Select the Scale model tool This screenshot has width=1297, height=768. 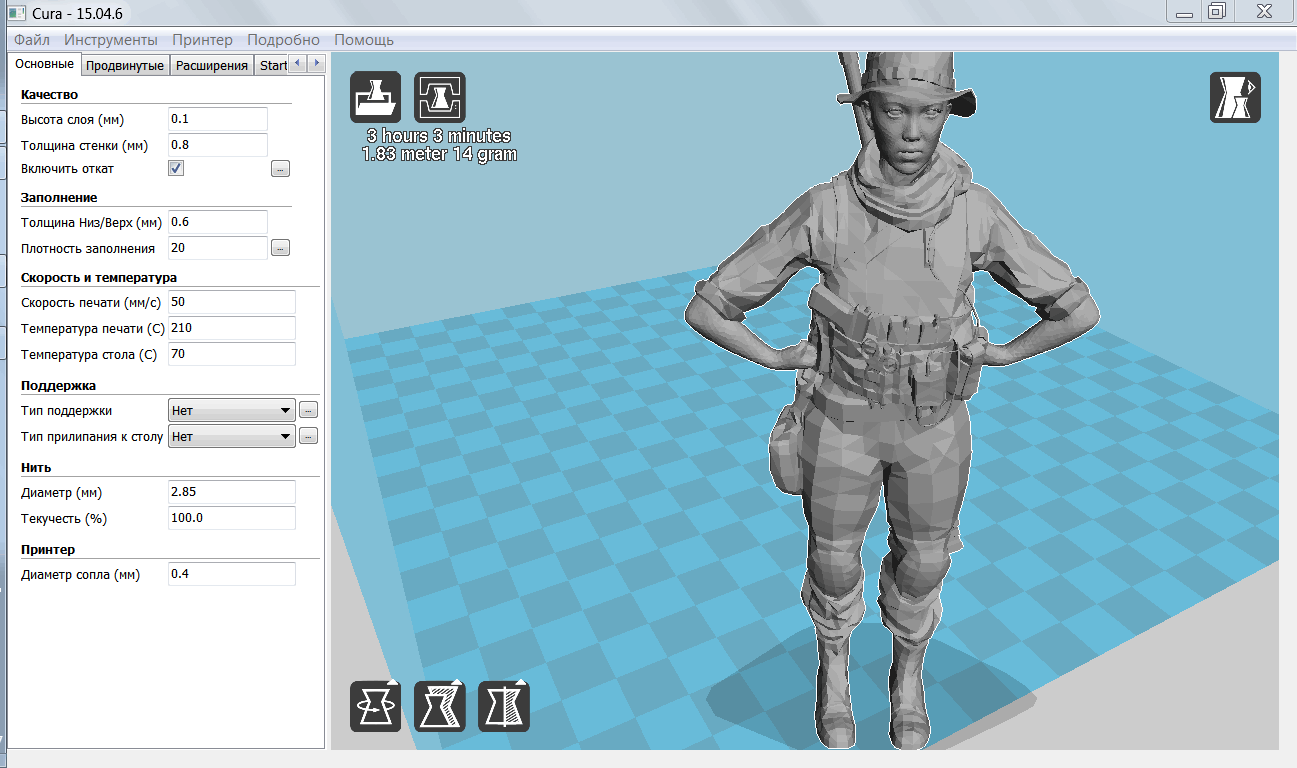click(439, 706)
